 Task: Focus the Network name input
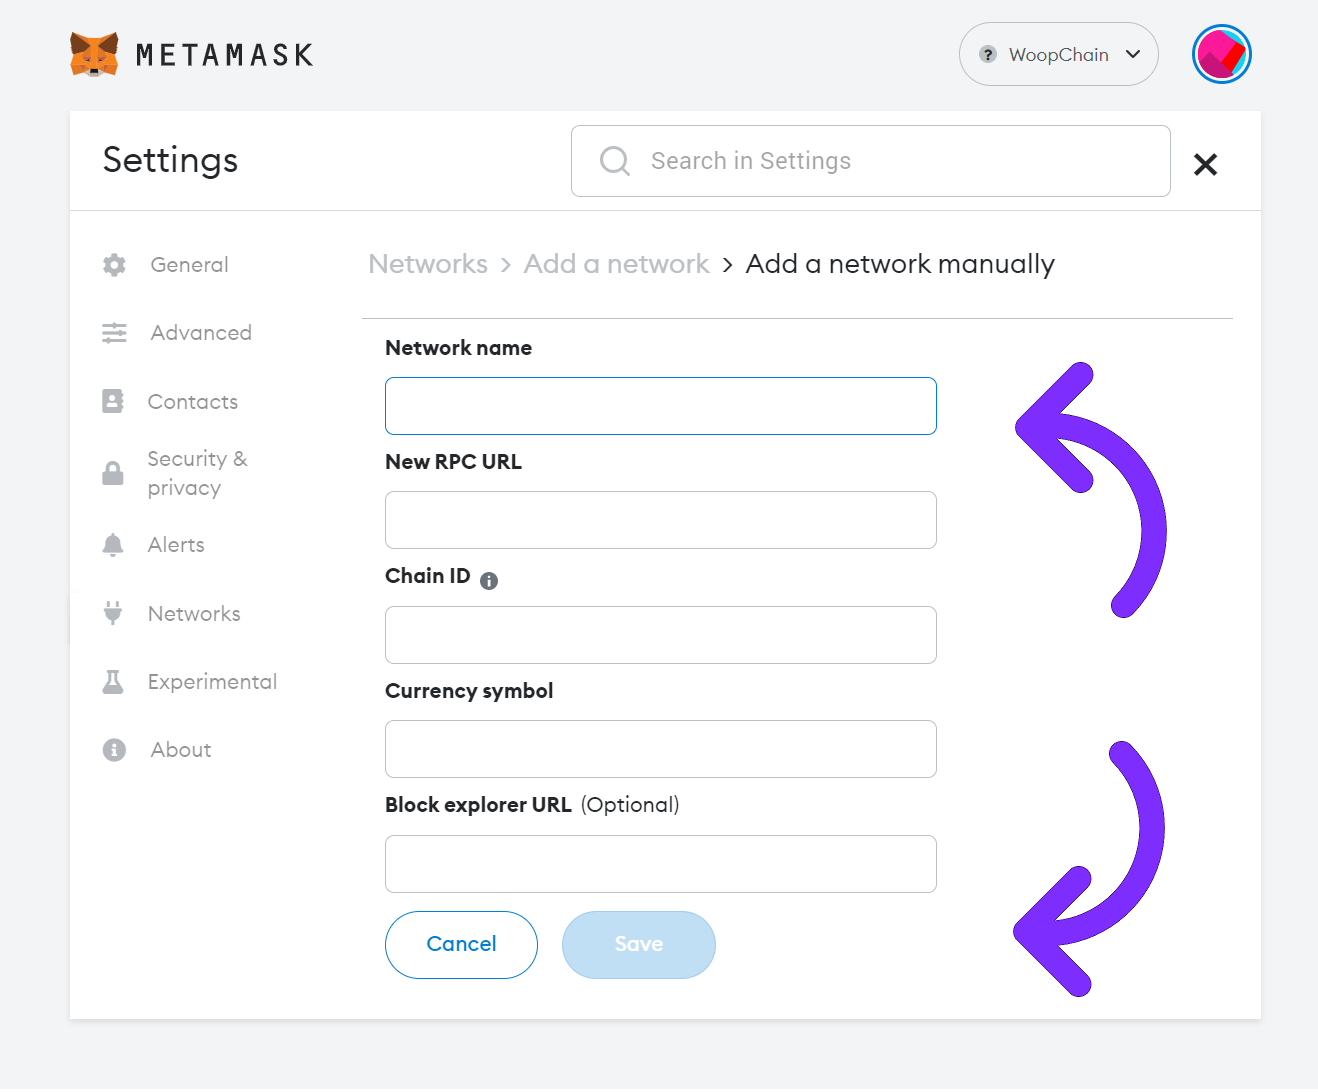[x=661, y=406]
